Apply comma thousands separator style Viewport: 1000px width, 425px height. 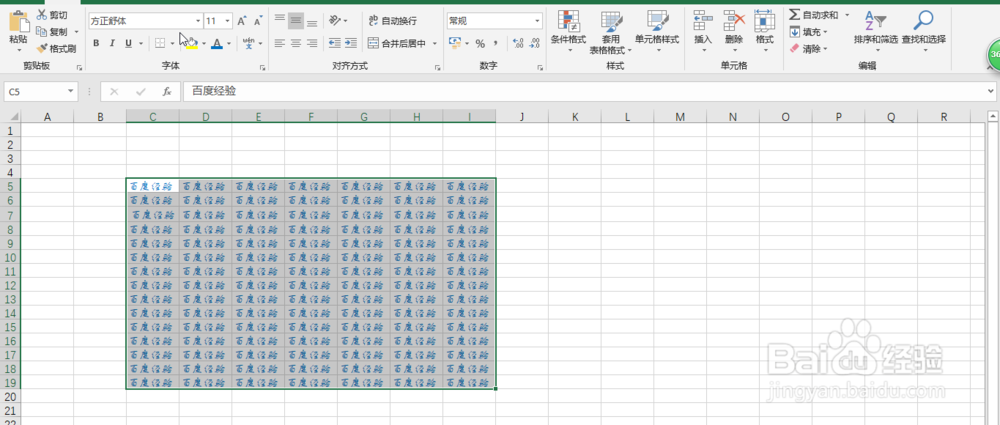point(496,43)
